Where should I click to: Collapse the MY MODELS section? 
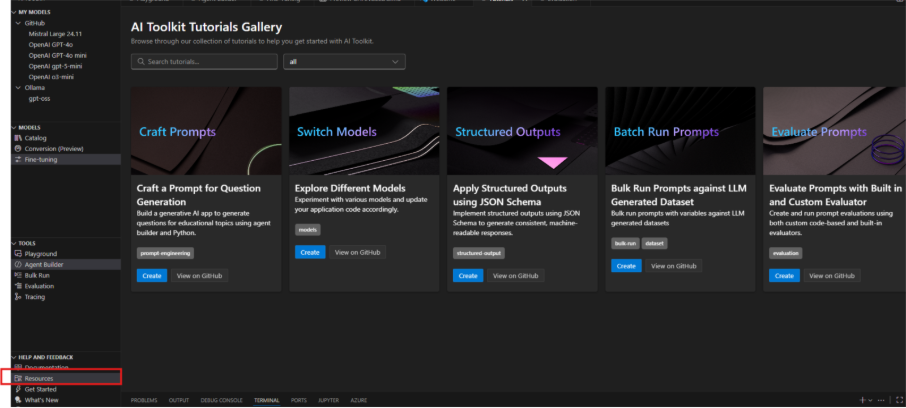click(14, 12)
